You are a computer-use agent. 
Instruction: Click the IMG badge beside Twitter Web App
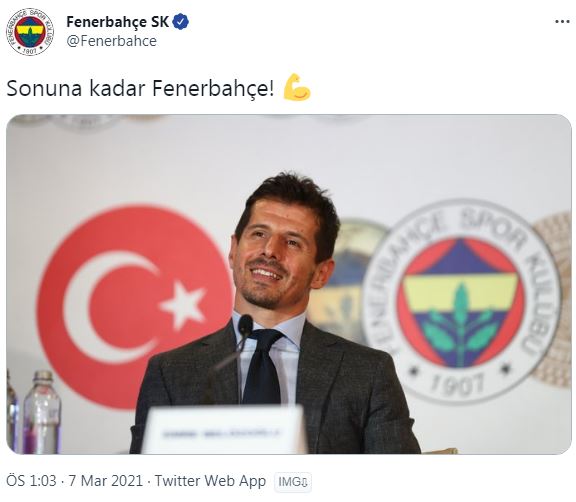click(293, 482)
